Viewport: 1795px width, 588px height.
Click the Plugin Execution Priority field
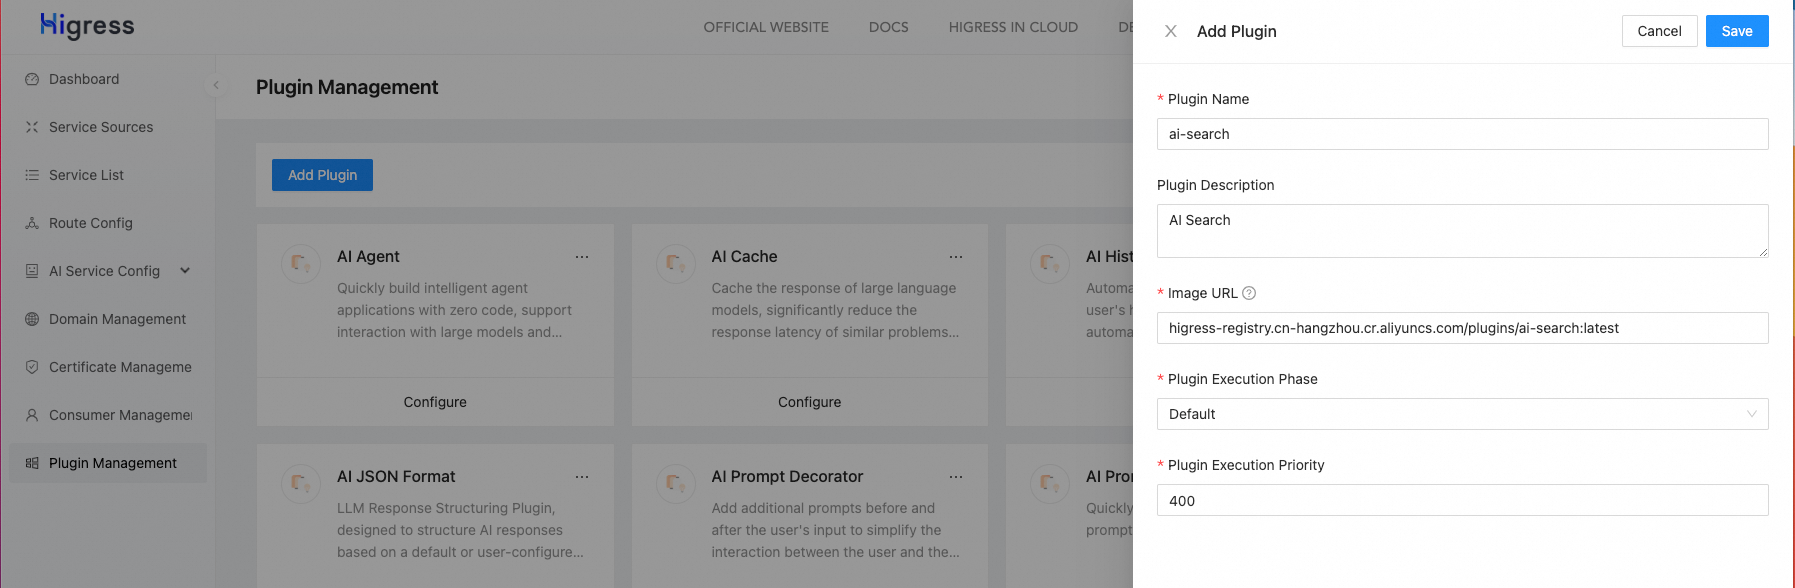click(1462, 500)
